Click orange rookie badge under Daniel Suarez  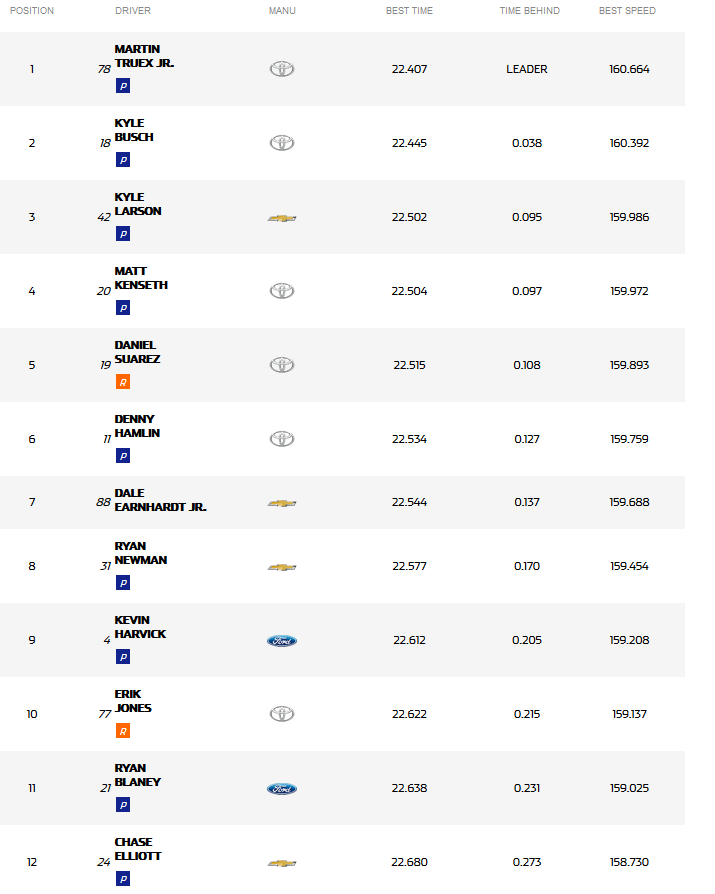(x=123, y=382)
